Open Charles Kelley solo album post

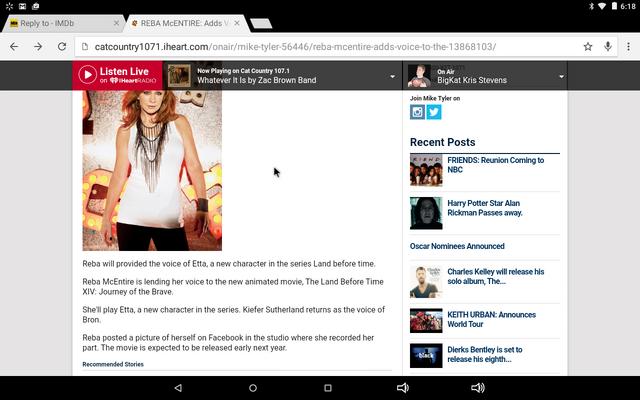[x=496, y=276]
